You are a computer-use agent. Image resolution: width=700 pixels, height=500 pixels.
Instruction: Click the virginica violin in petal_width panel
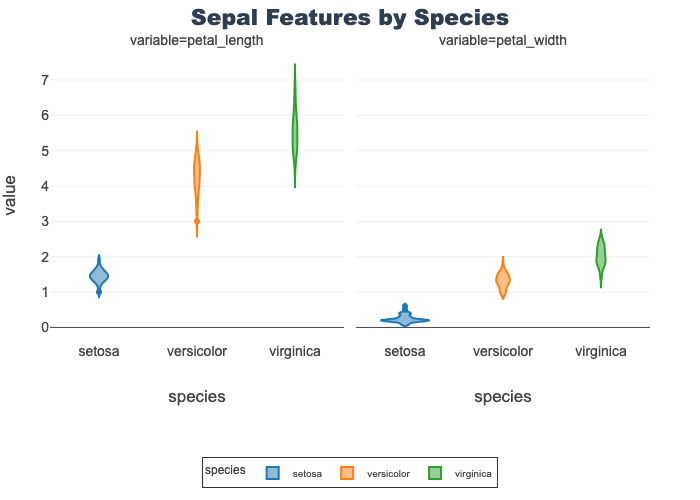(x=601, y=256)
